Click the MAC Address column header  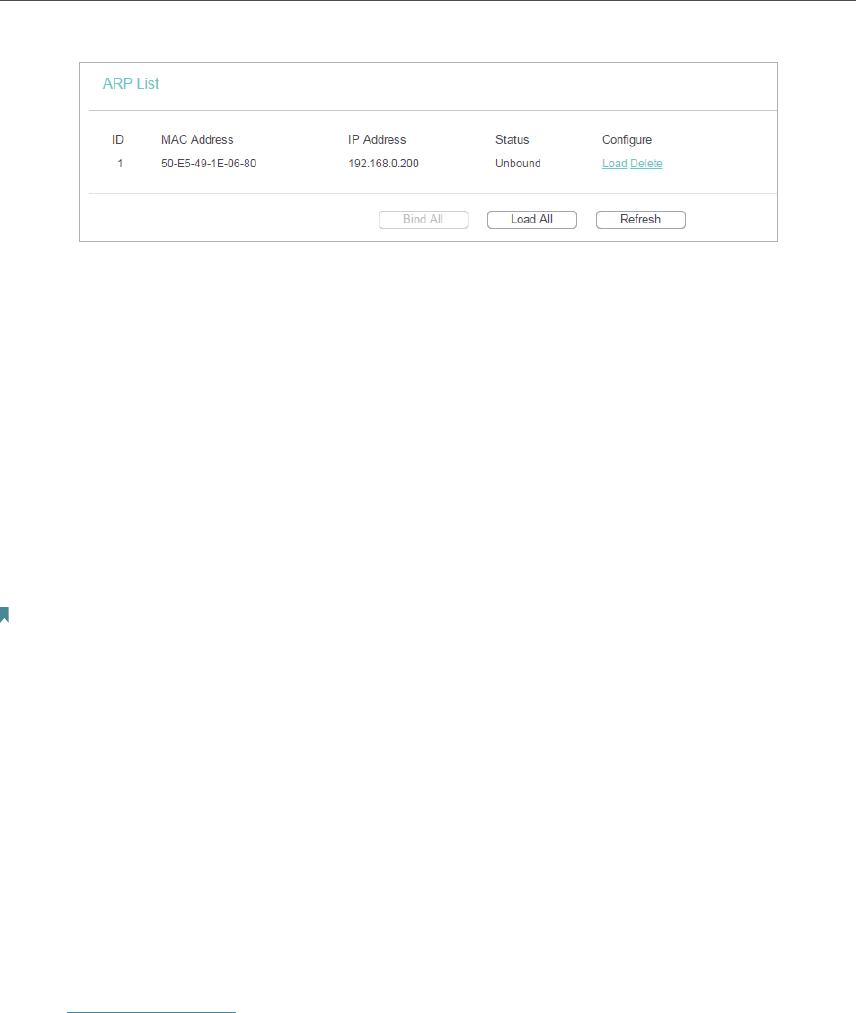(x=197, y=140)
